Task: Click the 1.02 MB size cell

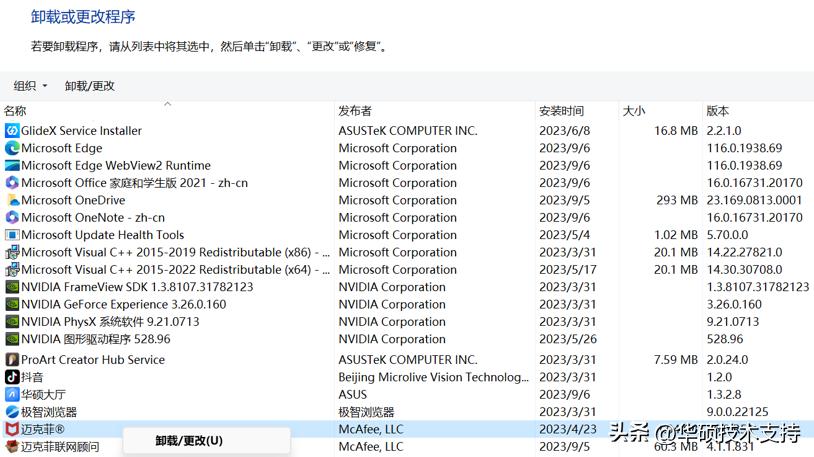Action: pyautogui.click(x=676, y=235)
